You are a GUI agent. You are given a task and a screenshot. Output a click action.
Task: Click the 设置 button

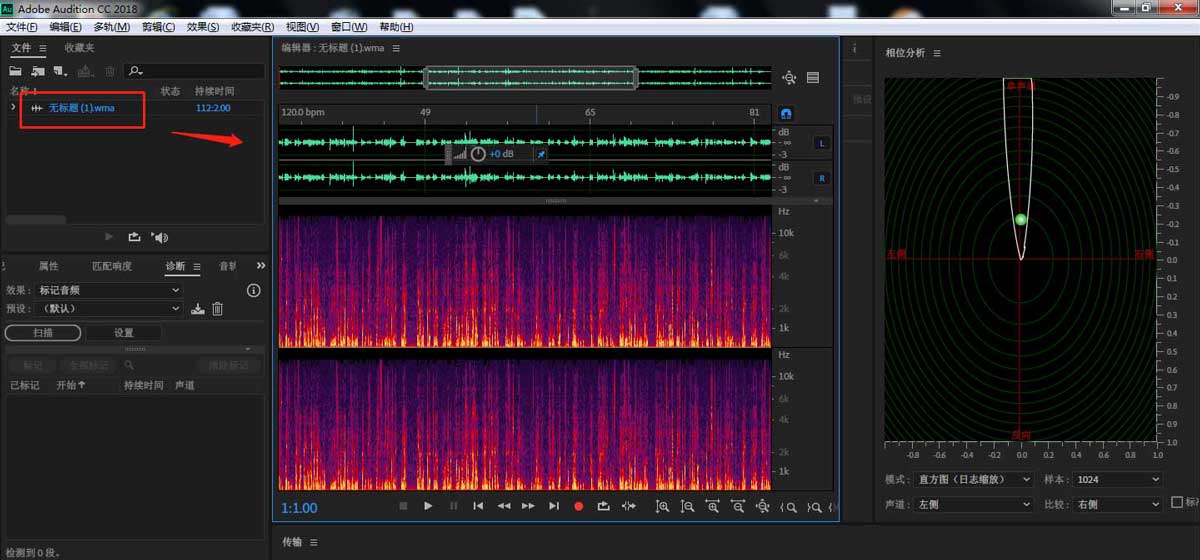coord(123,333)
